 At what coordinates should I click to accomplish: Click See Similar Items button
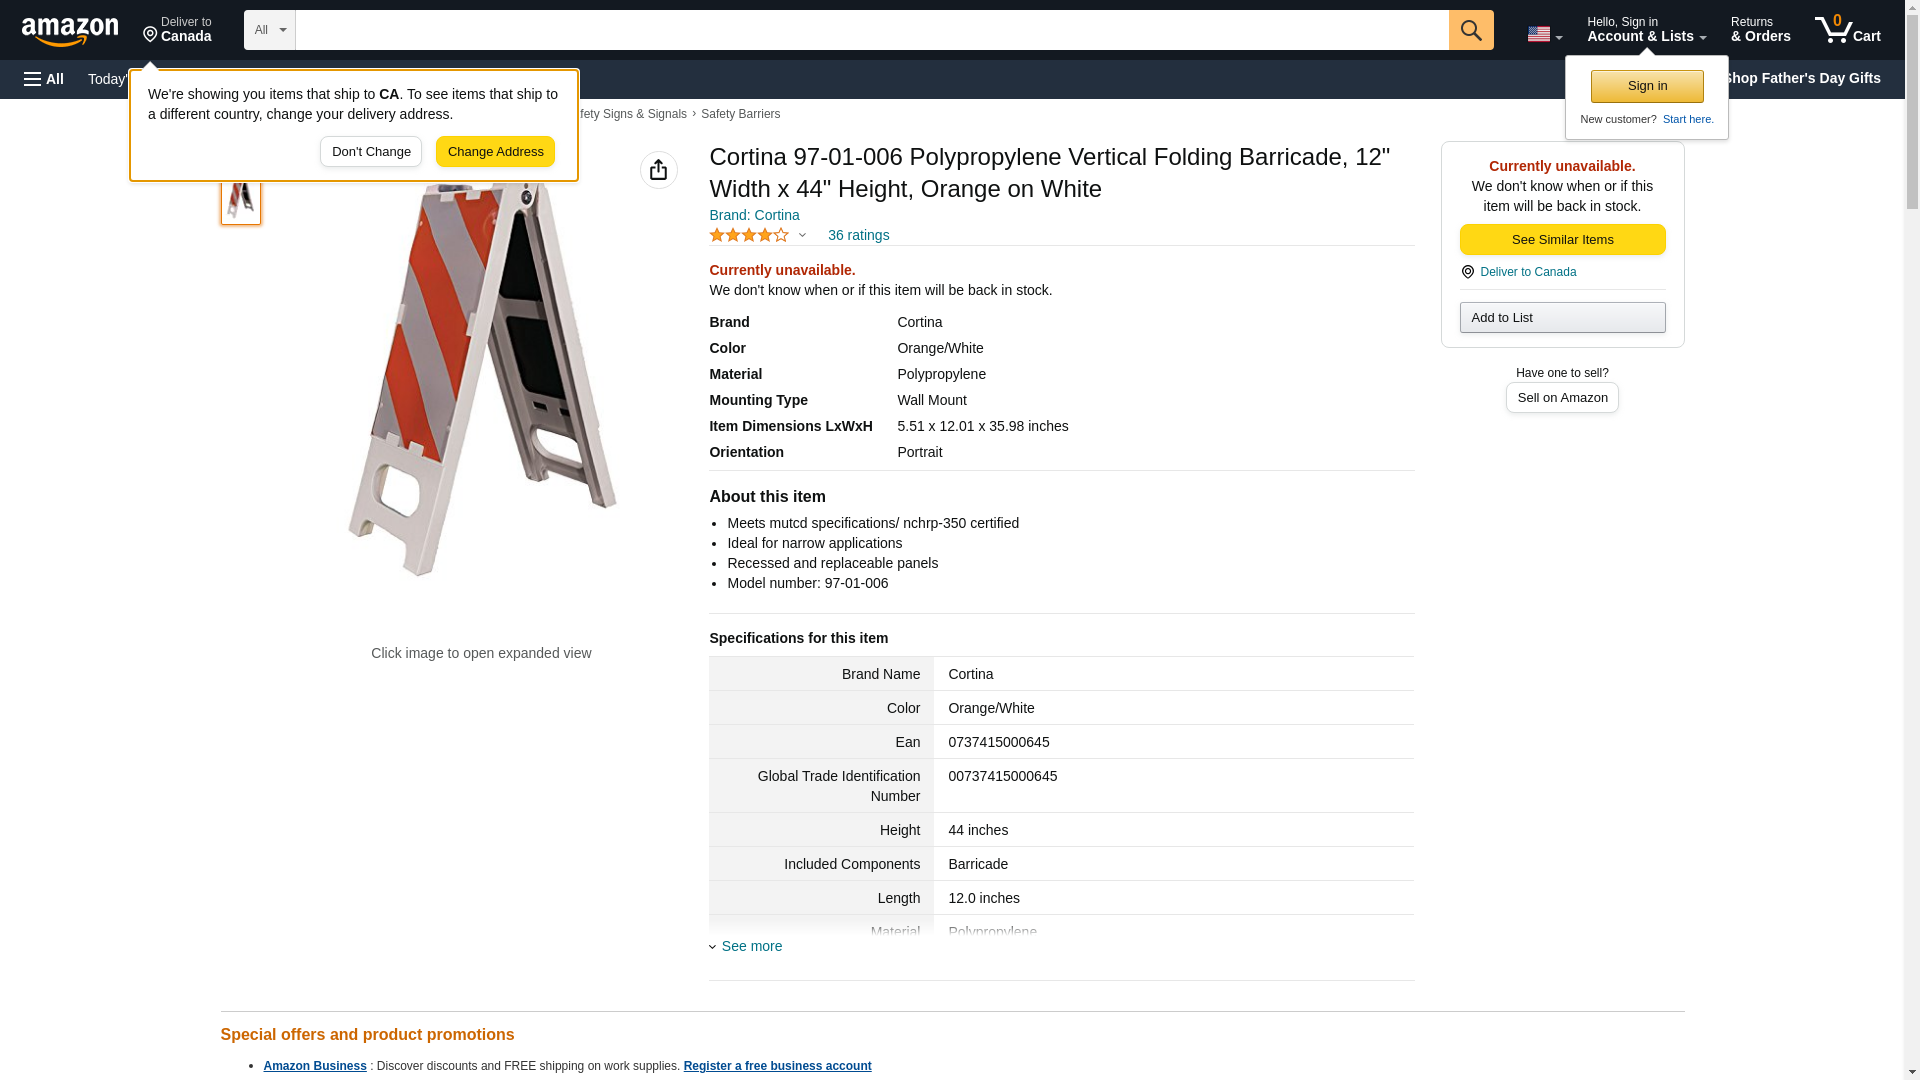pos(1562,239)
